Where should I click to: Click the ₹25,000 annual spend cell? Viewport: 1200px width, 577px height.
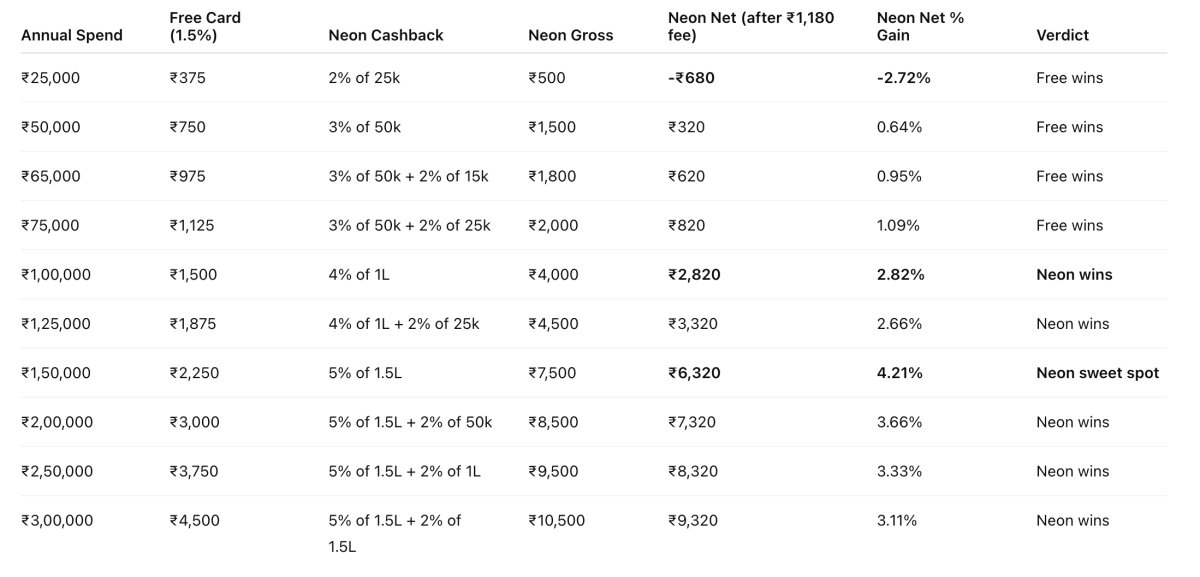coord(51,78)
